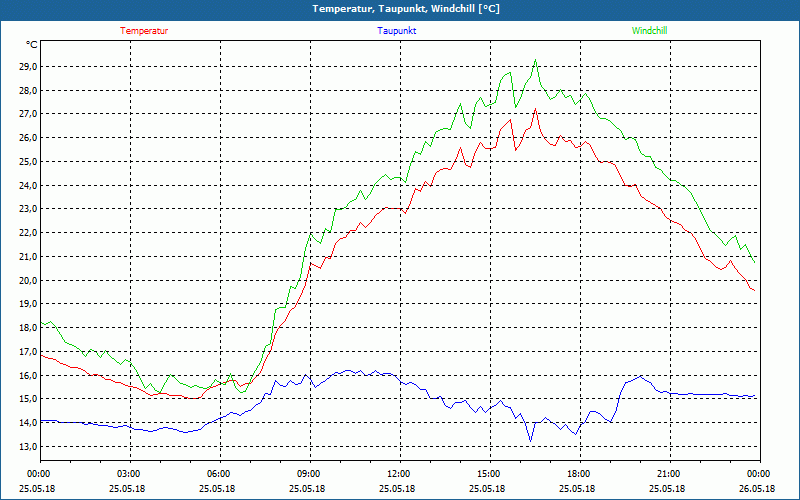Viewport: 800px width, 500px height.
Task: Click the '19,0' y-axis value
Action: tap(28, 304)
